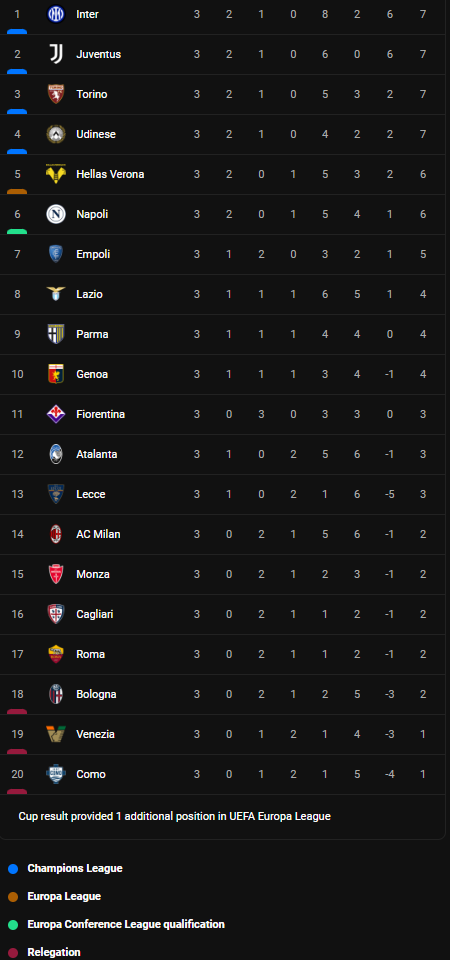Select the Genoa team crest
The height and width of the screenshot is (960, 450).
(x=56, y=374)
